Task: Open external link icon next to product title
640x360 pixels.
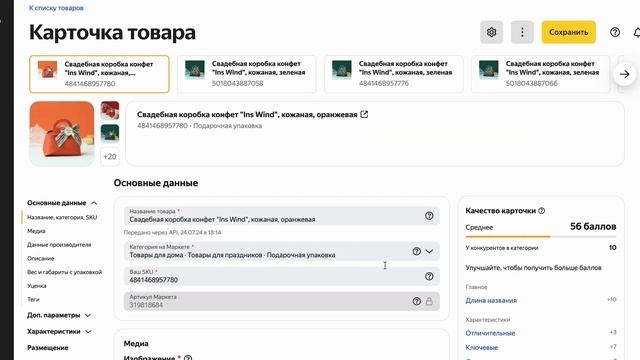Action: point(364,115)
